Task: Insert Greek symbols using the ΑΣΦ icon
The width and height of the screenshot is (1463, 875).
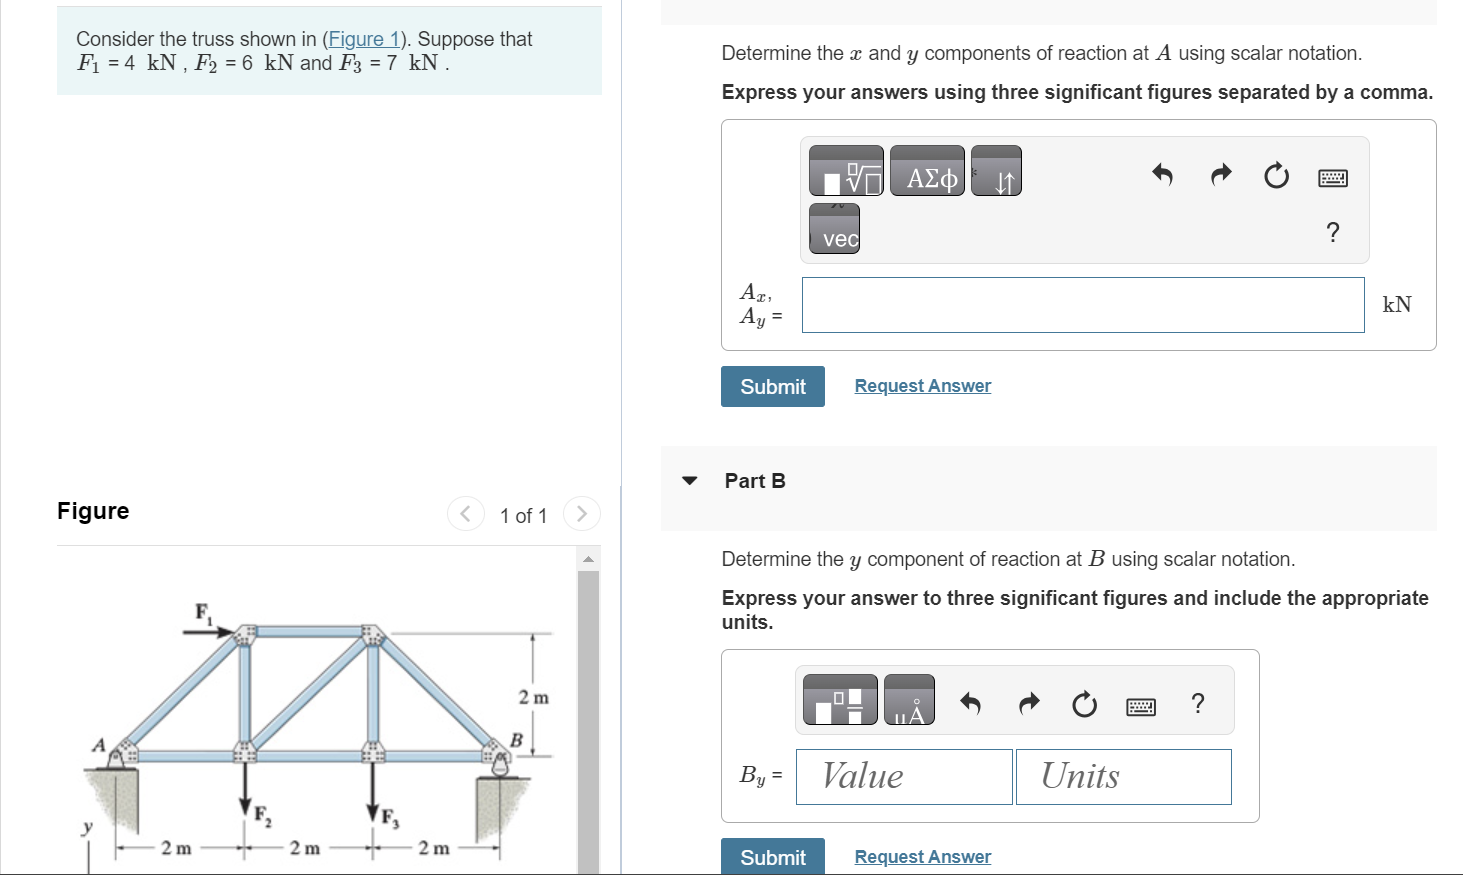Action: [x=926, y=170]
